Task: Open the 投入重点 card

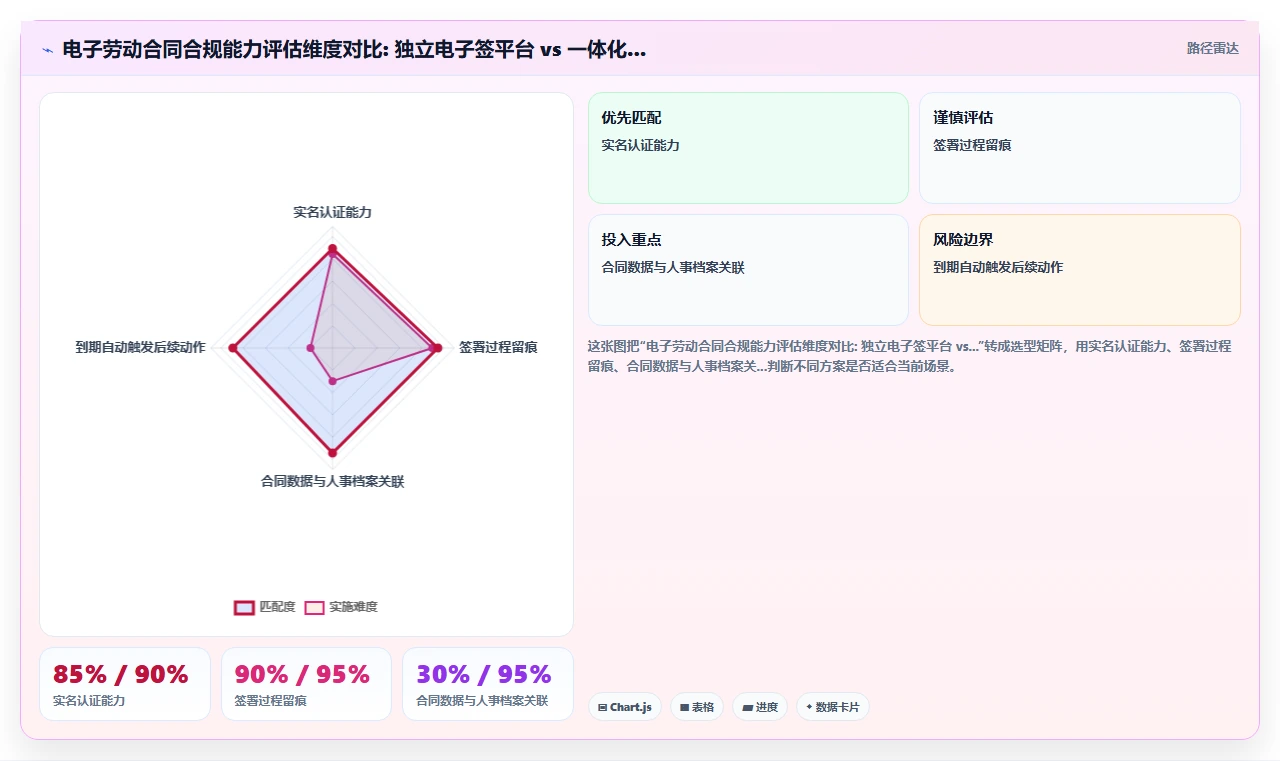Action: point(748,270)
